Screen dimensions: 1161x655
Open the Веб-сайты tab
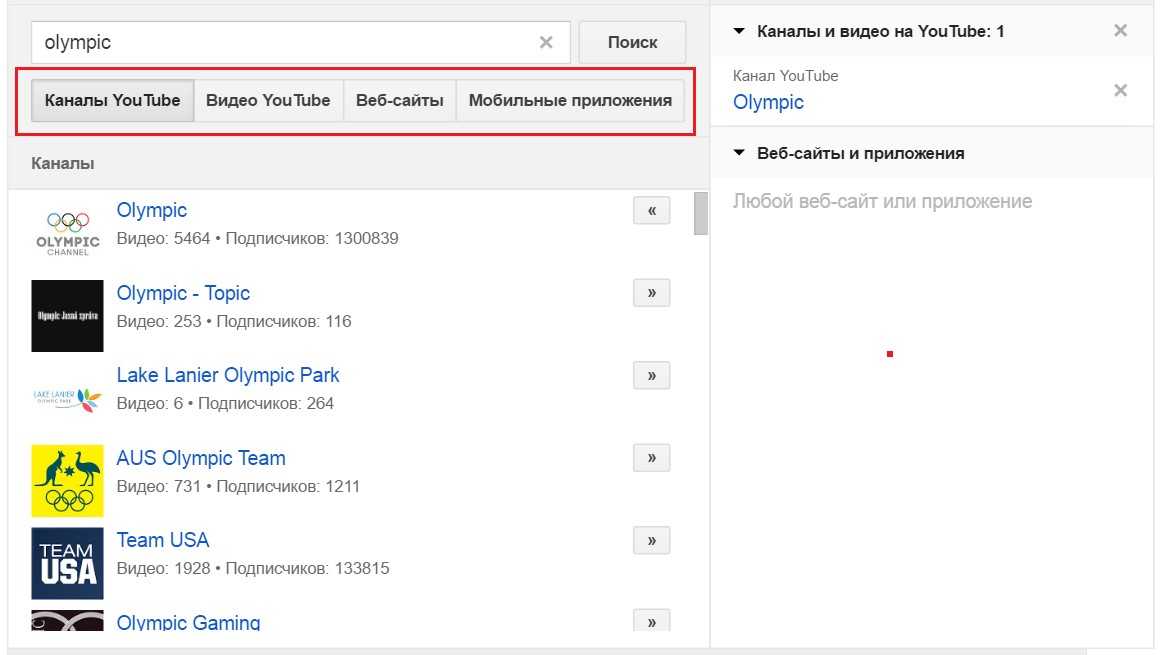point(400,100)
